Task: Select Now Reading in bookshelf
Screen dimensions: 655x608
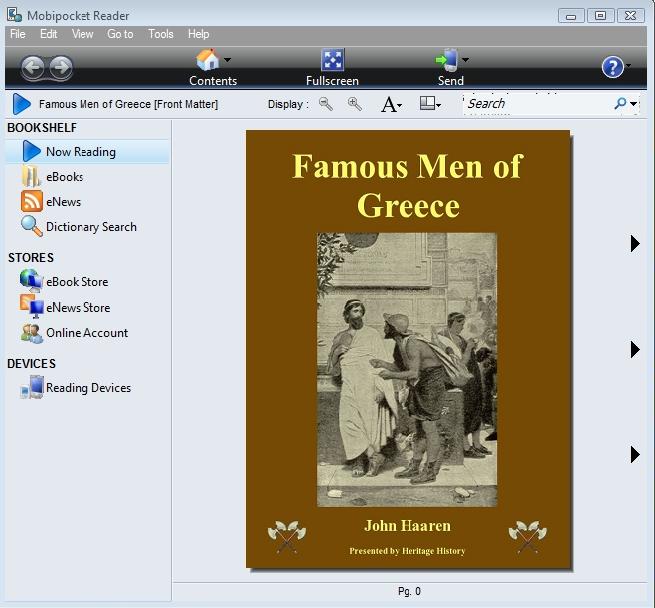Action: pos(80,152)
